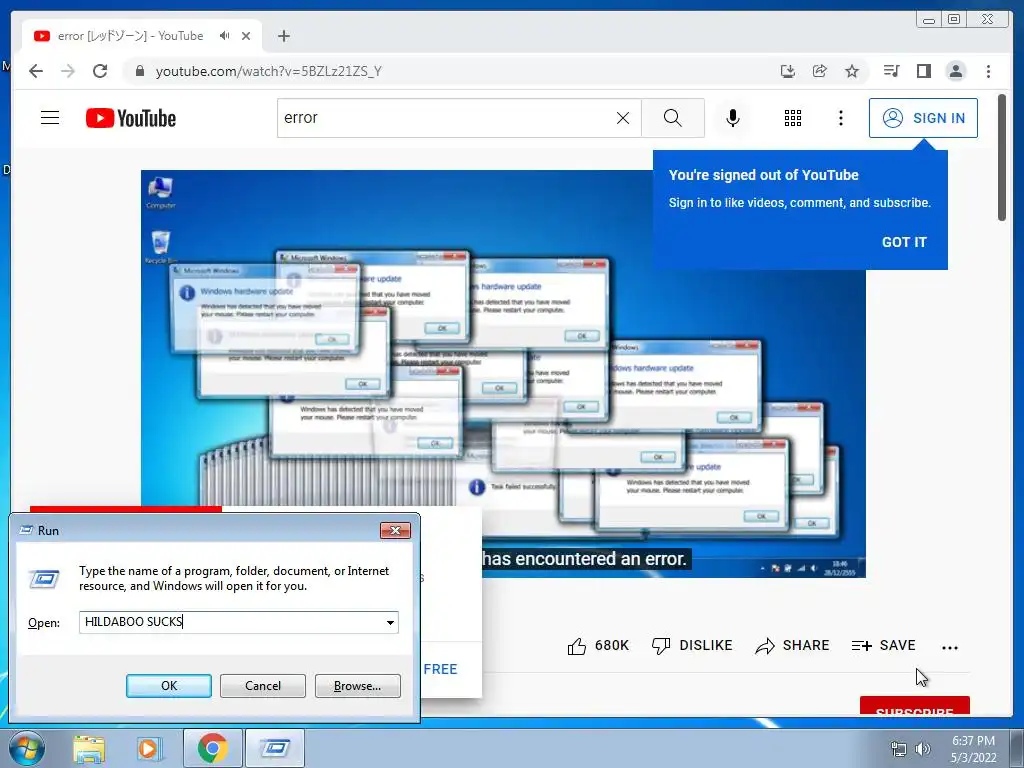Screen dimensions: 1024x768
Task: Open the YouTube settings three-dot menu
Action: click(x=840, y=118)
